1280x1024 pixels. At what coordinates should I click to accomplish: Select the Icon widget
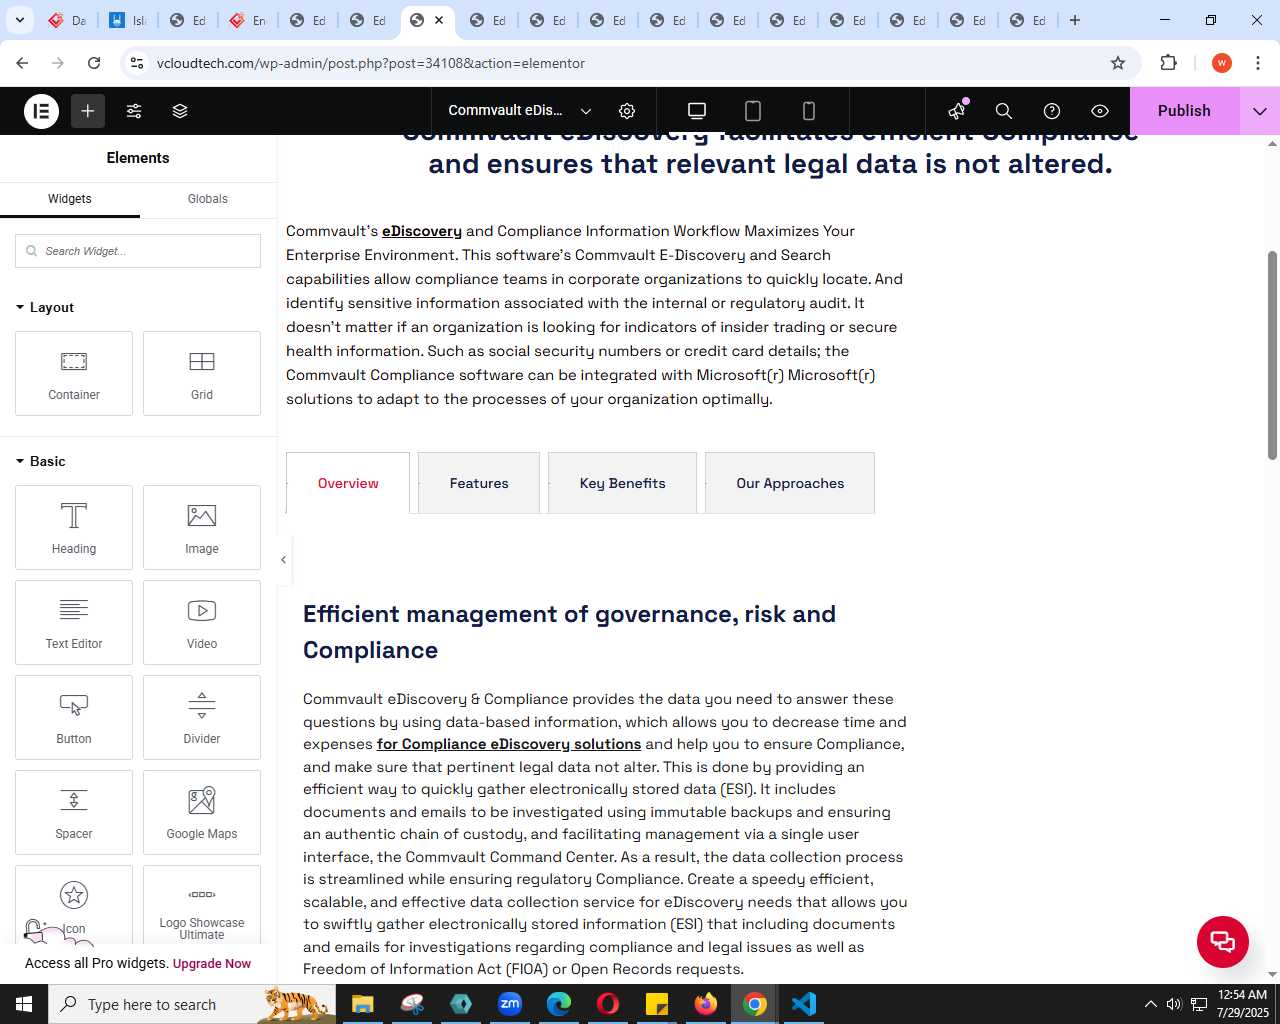74,905
